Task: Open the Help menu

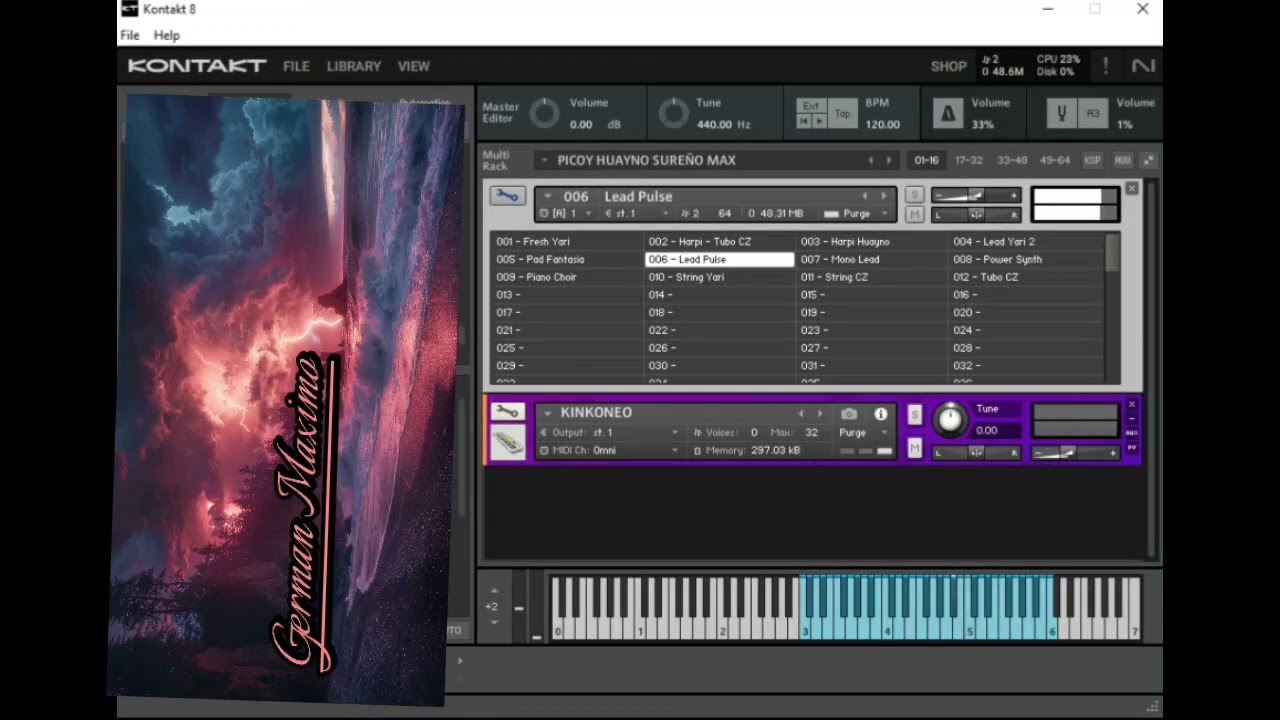Action: click(167, 35)
